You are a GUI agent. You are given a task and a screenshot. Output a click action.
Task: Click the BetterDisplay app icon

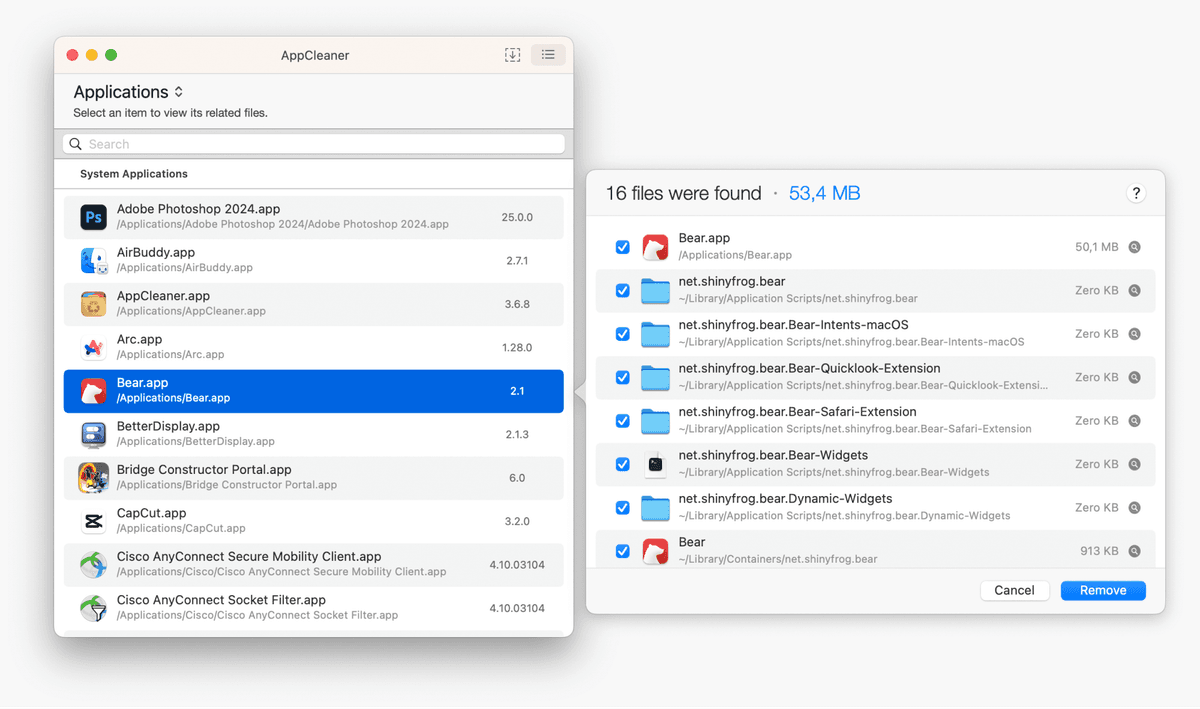94,435
